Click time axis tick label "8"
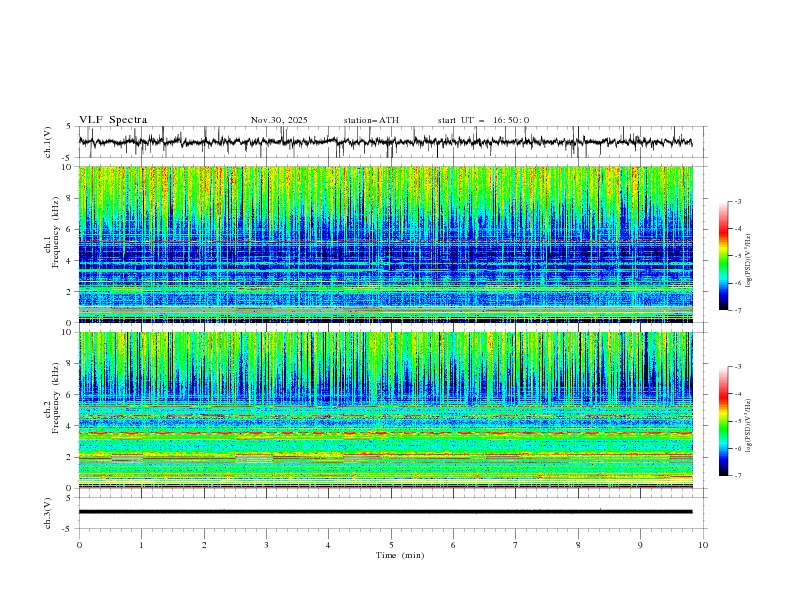 tap(578, 545)
